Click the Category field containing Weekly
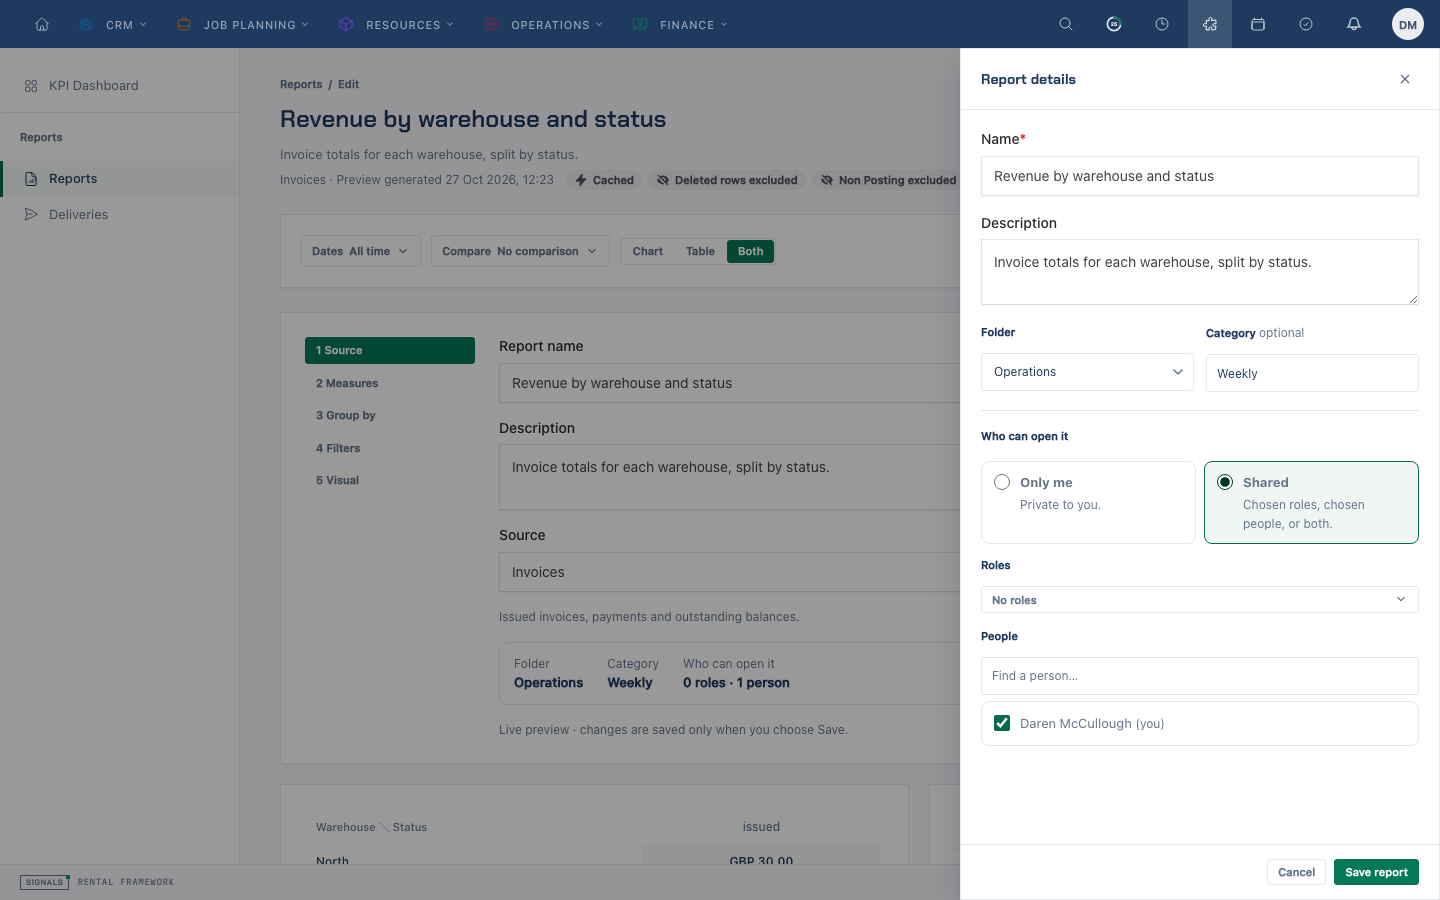The image size is (1440, 900). pos(1312,373)
